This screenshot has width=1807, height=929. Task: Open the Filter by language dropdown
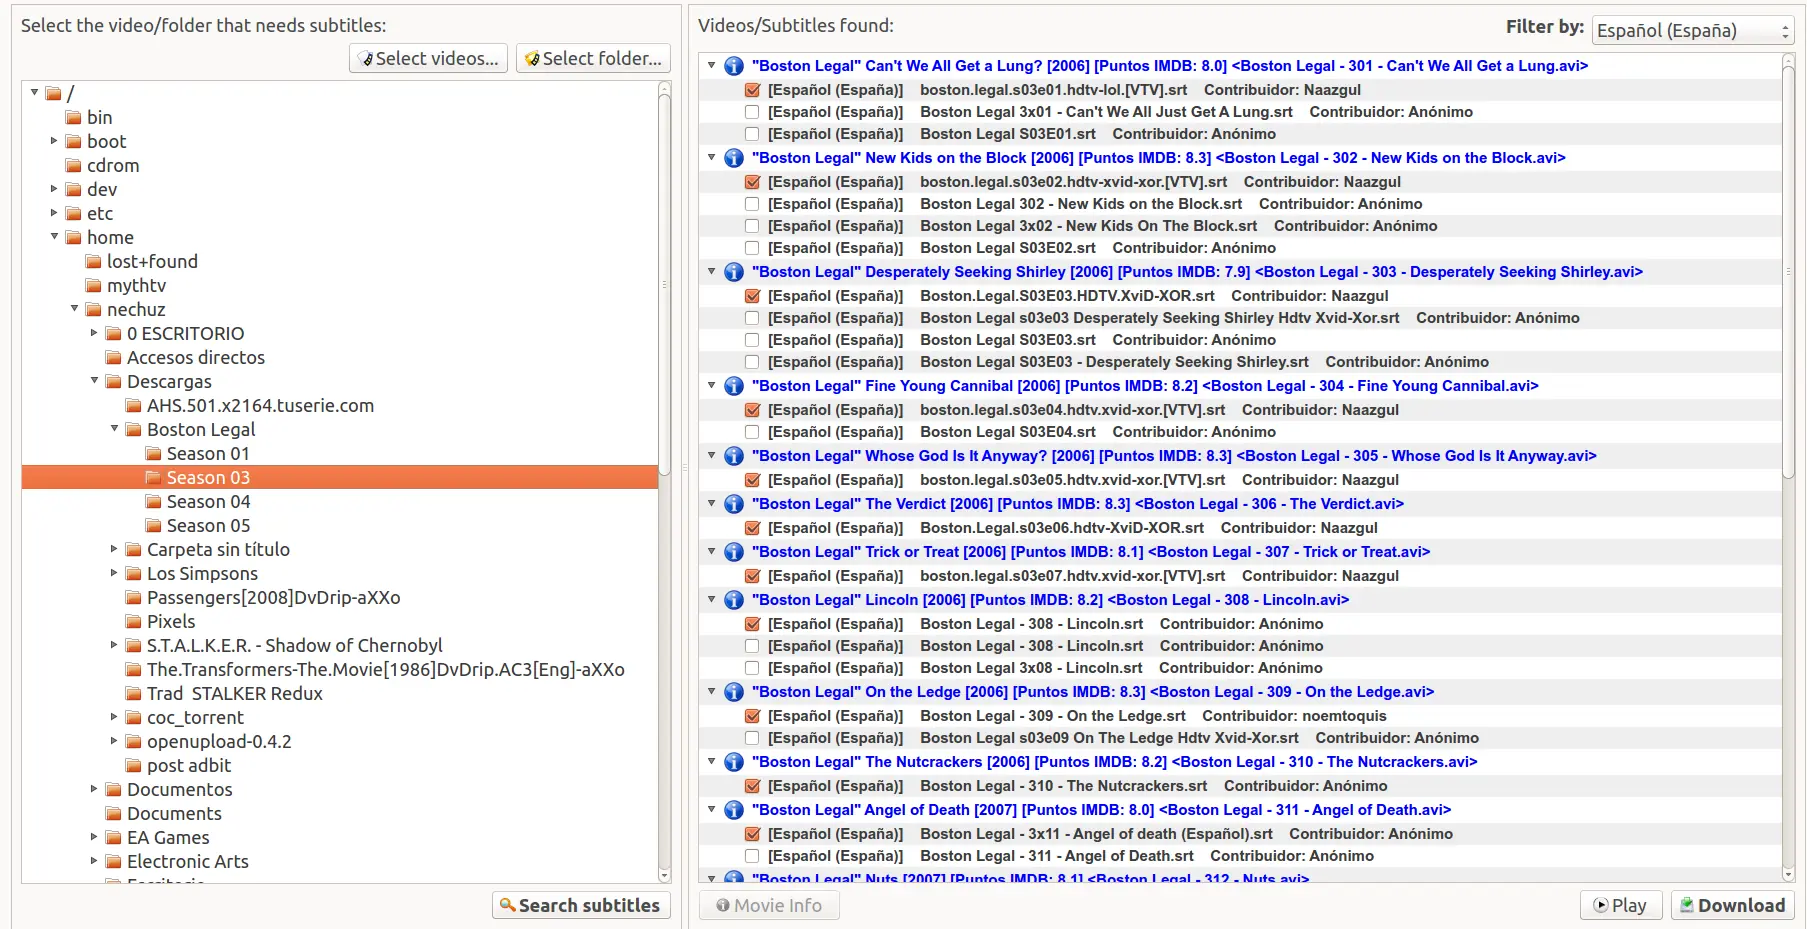[1693, 31]
